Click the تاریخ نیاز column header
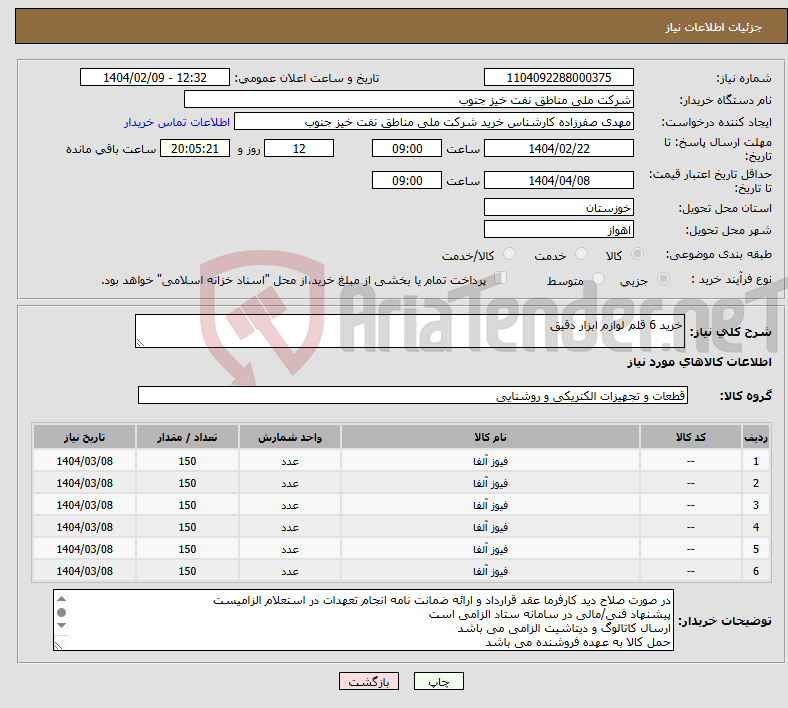The width and height of the screenshot is (788, 708). (x=84, y=437)
